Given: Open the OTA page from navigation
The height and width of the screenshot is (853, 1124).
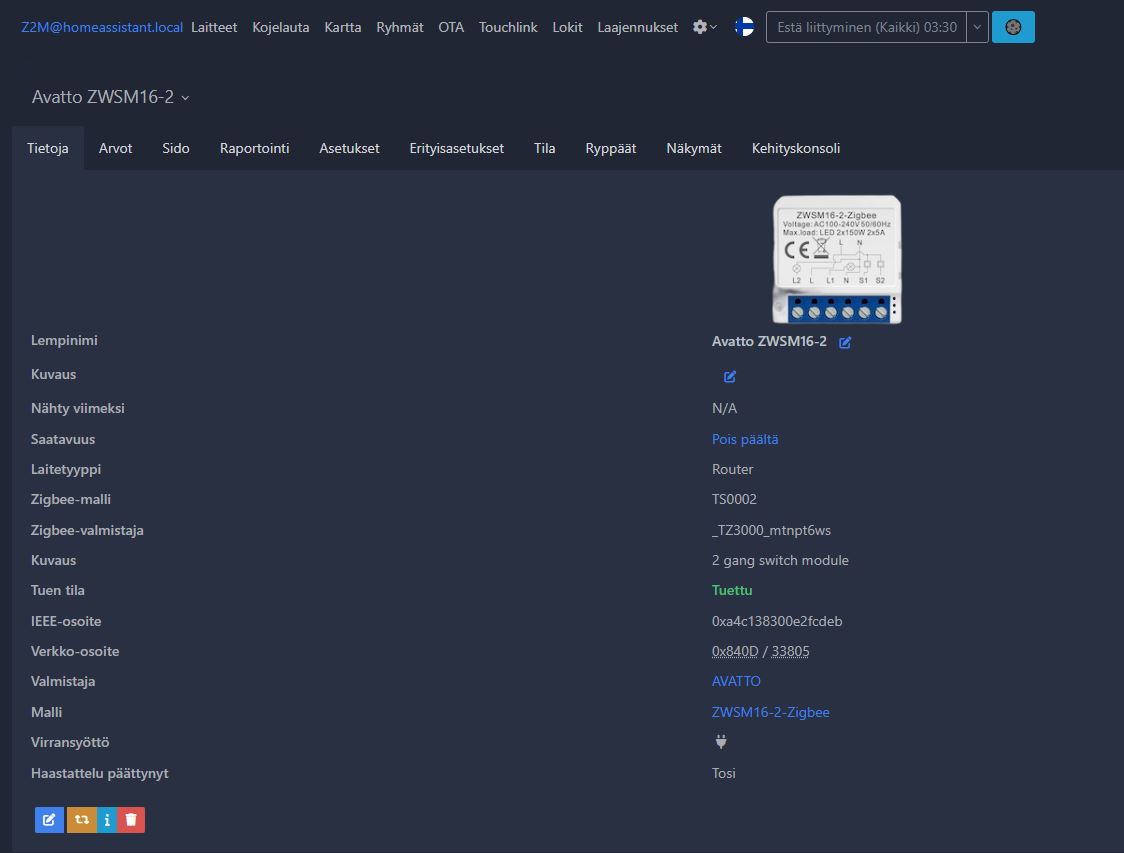Looking at the screenshot, I should pyautogui.click(x=451, y=27).
